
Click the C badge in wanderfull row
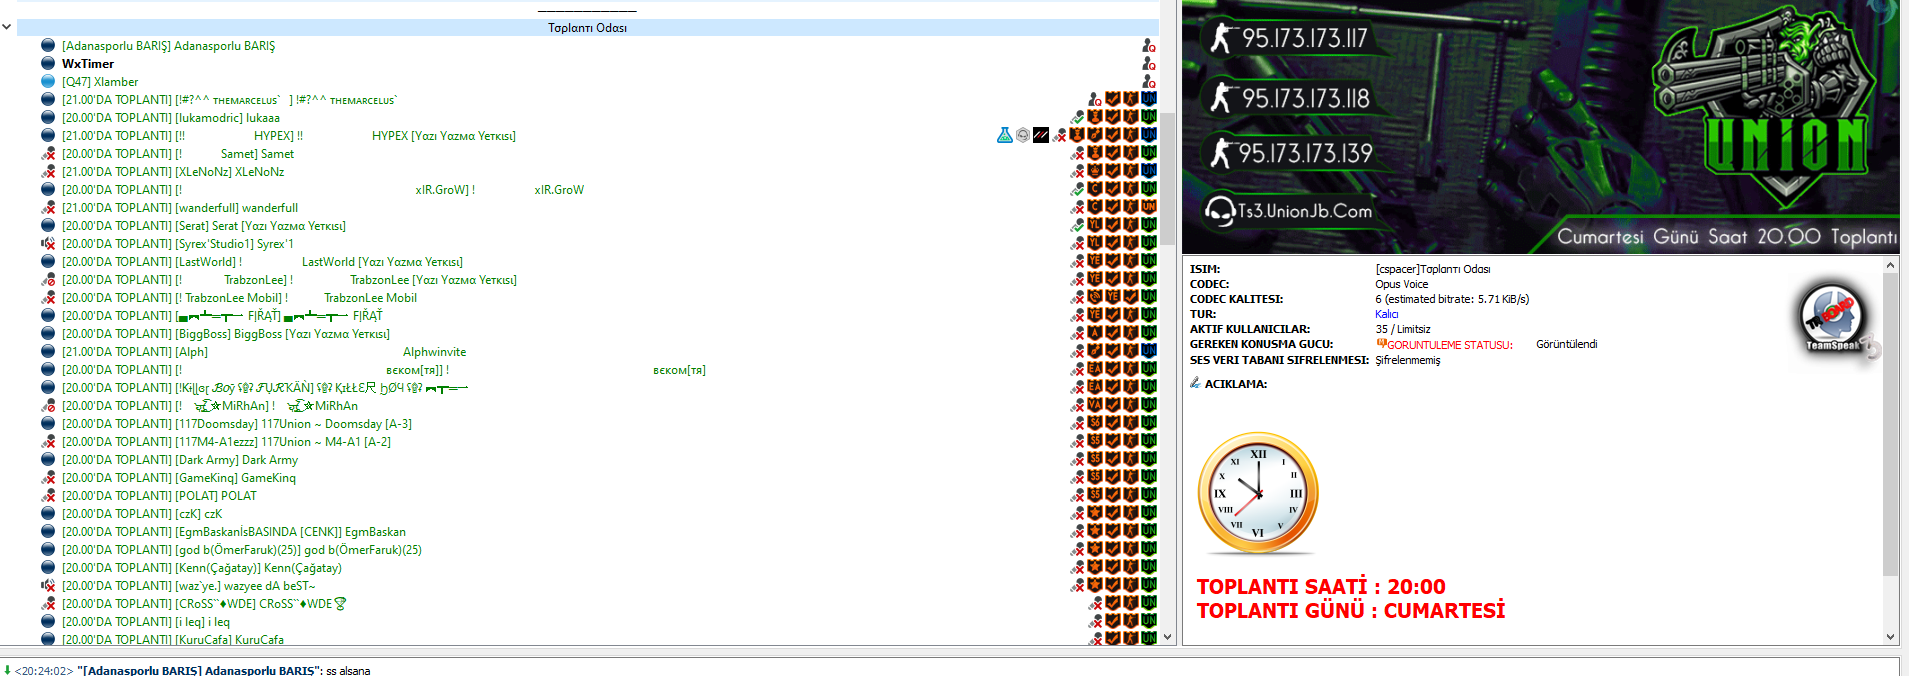(1094, 207)
